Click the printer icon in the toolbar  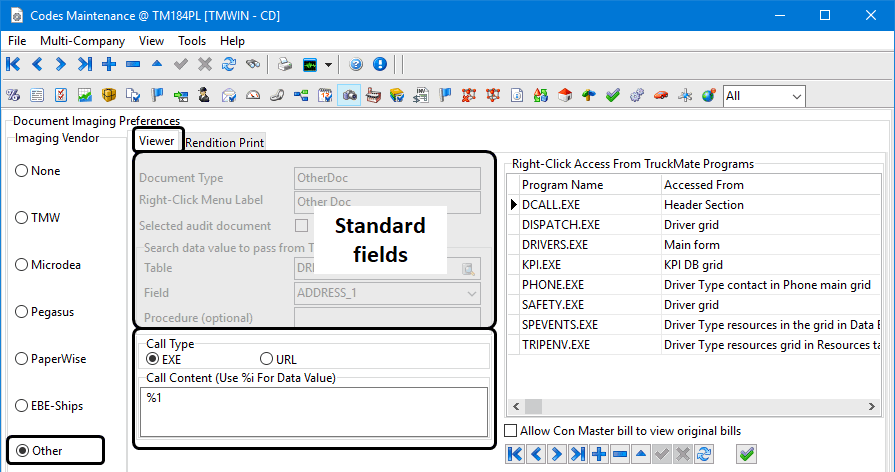click(285, 65)
